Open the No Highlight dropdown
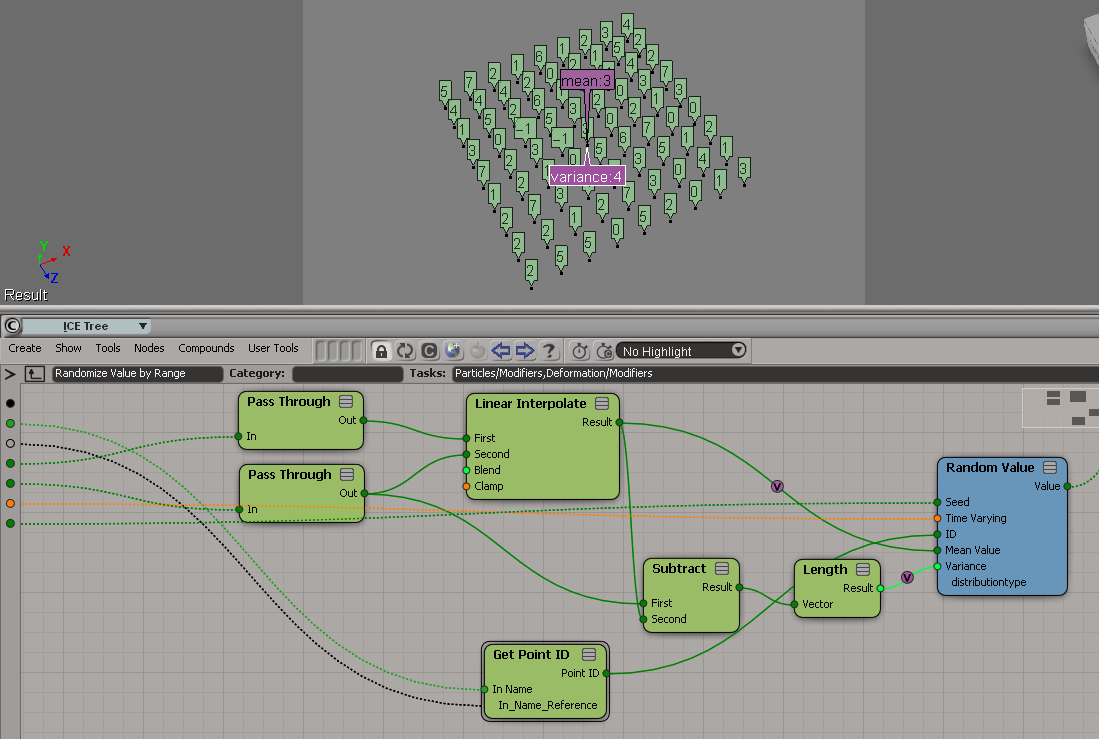The image size is (1099, 739). click(x=682, y=351)
